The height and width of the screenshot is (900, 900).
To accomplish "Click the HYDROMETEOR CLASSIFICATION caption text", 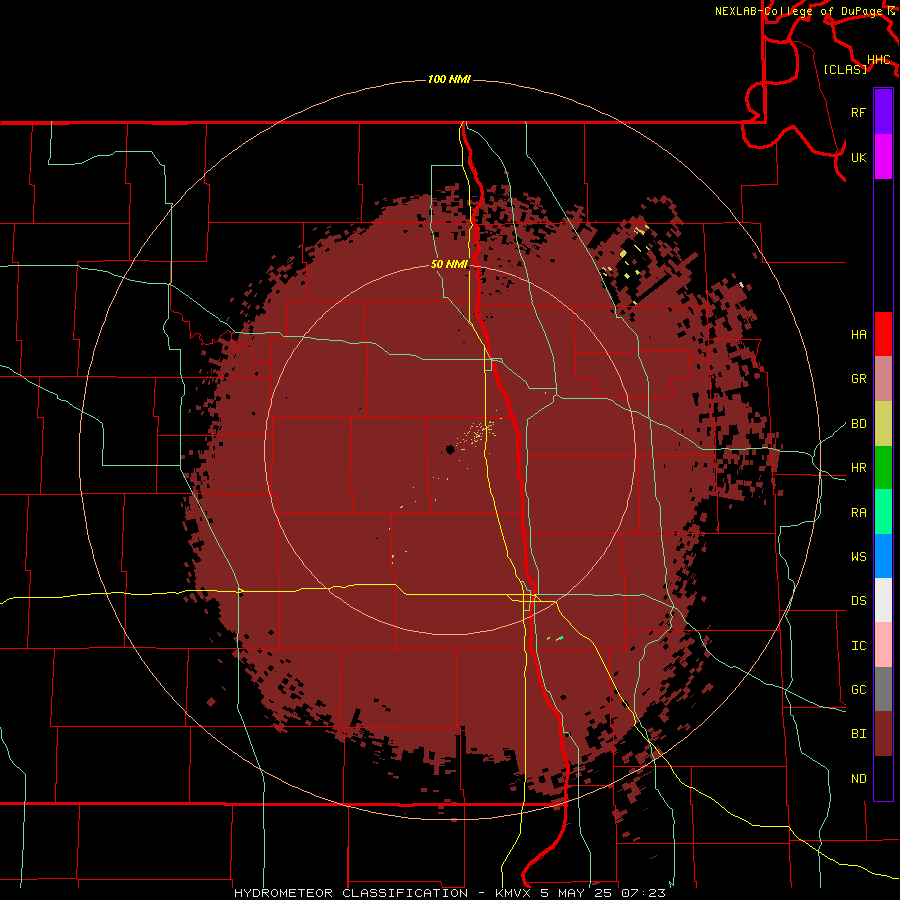I will pyautogui.click(x=351, y=893).
